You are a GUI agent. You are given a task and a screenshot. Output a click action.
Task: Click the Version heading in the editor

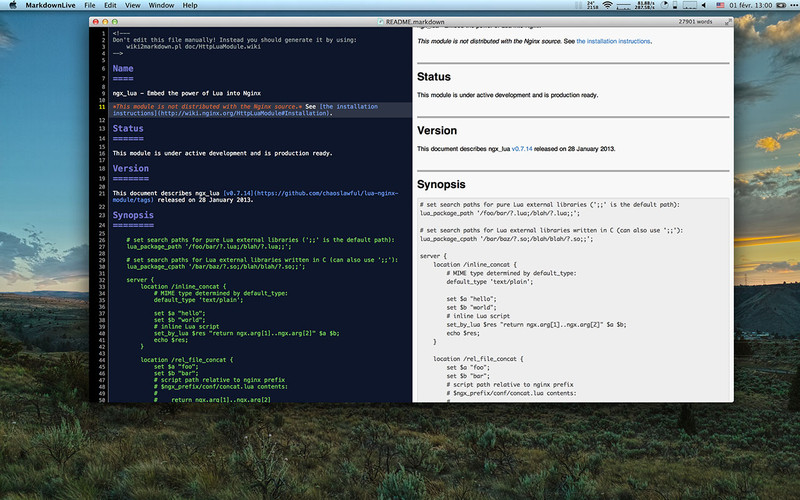click(131, 168)
